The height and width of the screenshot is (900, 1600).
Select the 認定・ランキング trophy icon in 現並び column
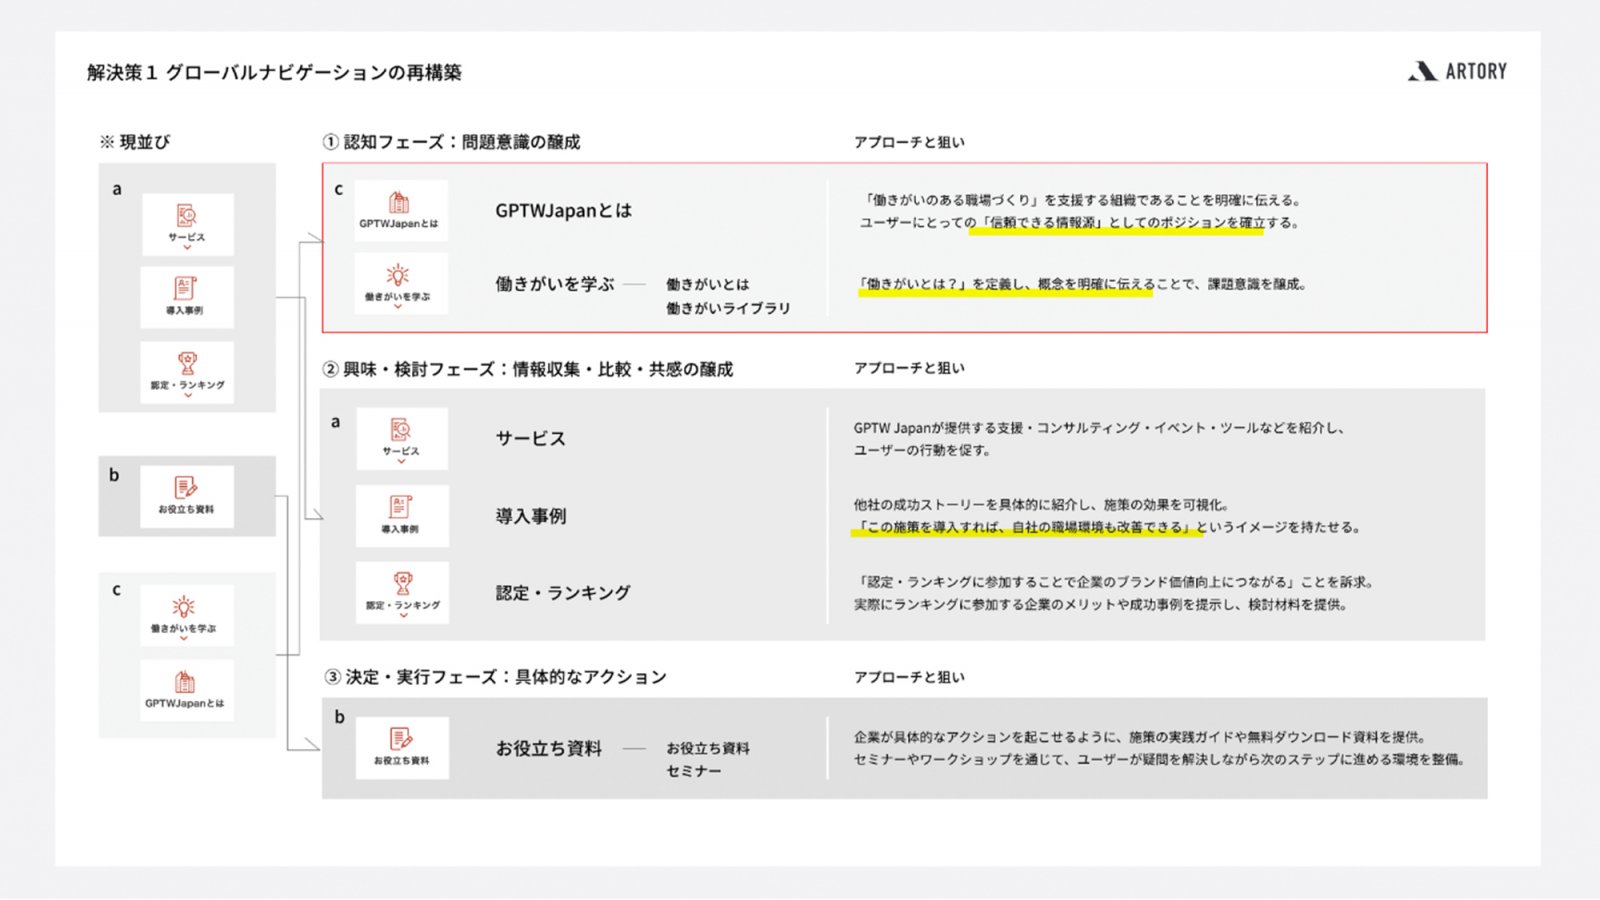click(187, 372)
